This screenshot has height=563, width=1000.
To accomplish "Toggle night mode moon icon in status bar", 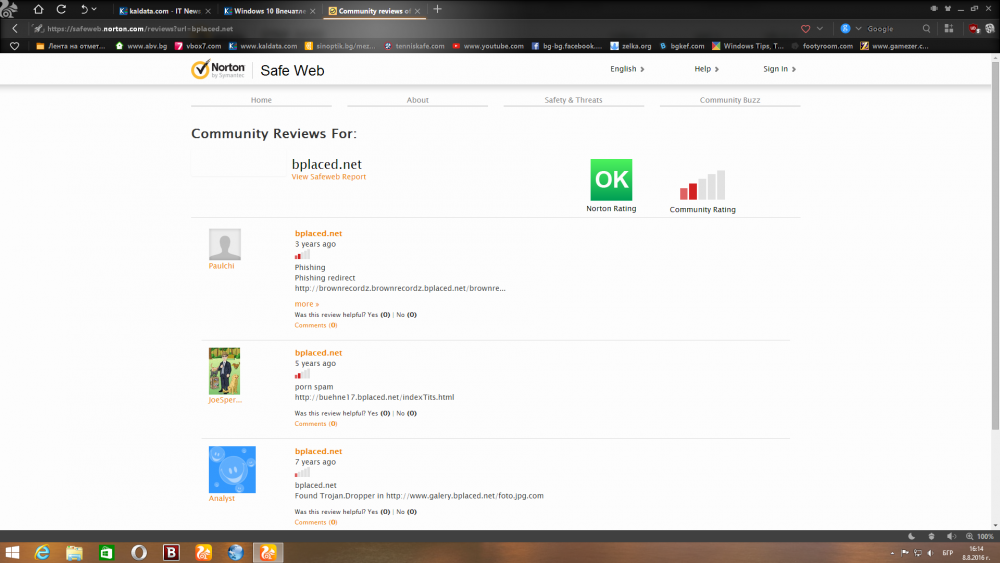I will (912, 537).
